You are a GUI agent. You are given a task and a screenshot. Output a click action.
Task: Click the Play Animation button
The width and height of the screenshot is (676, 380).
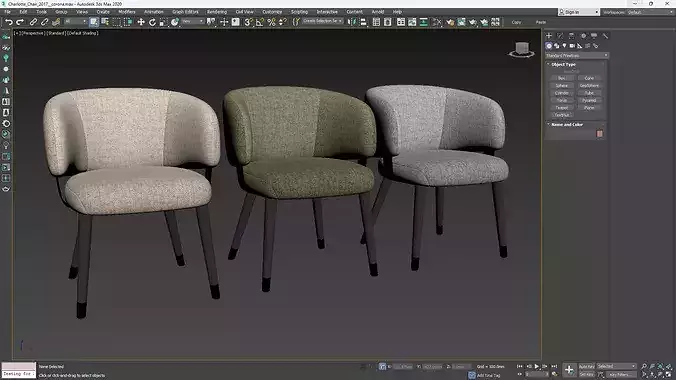537,366
